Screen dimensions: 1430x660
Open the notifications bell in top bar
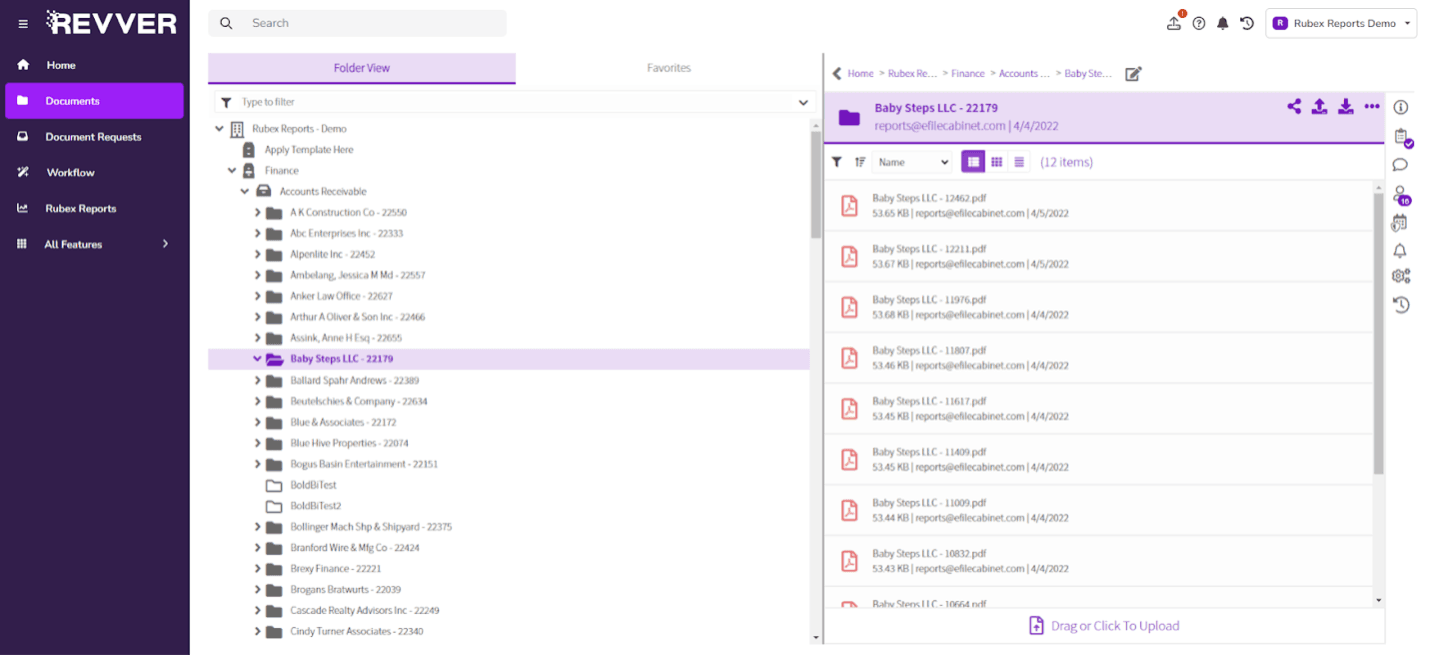pos(1222,23)
